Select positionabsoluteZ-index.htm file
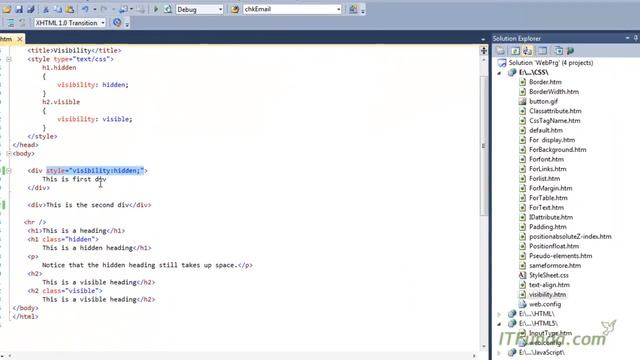640x360 pixels. pyautogui.click(x=570, y=237)
